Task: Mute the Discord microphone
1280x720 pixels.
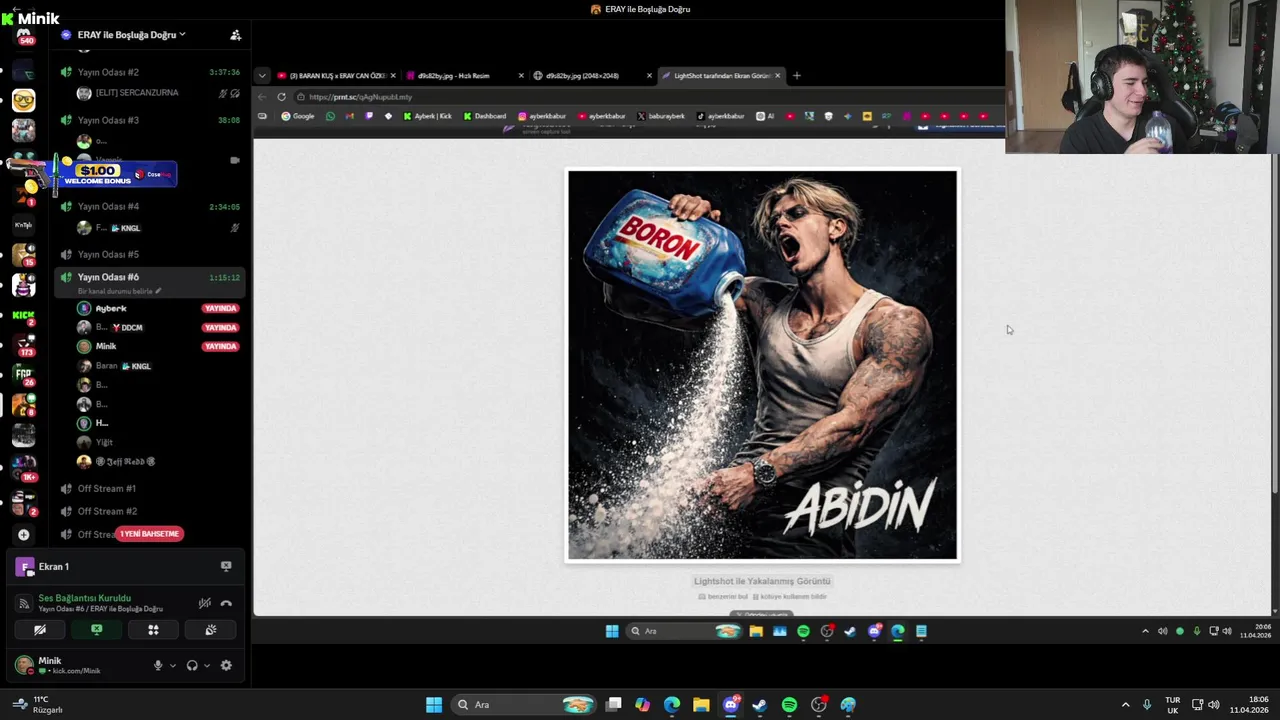Action: point(157,666)
